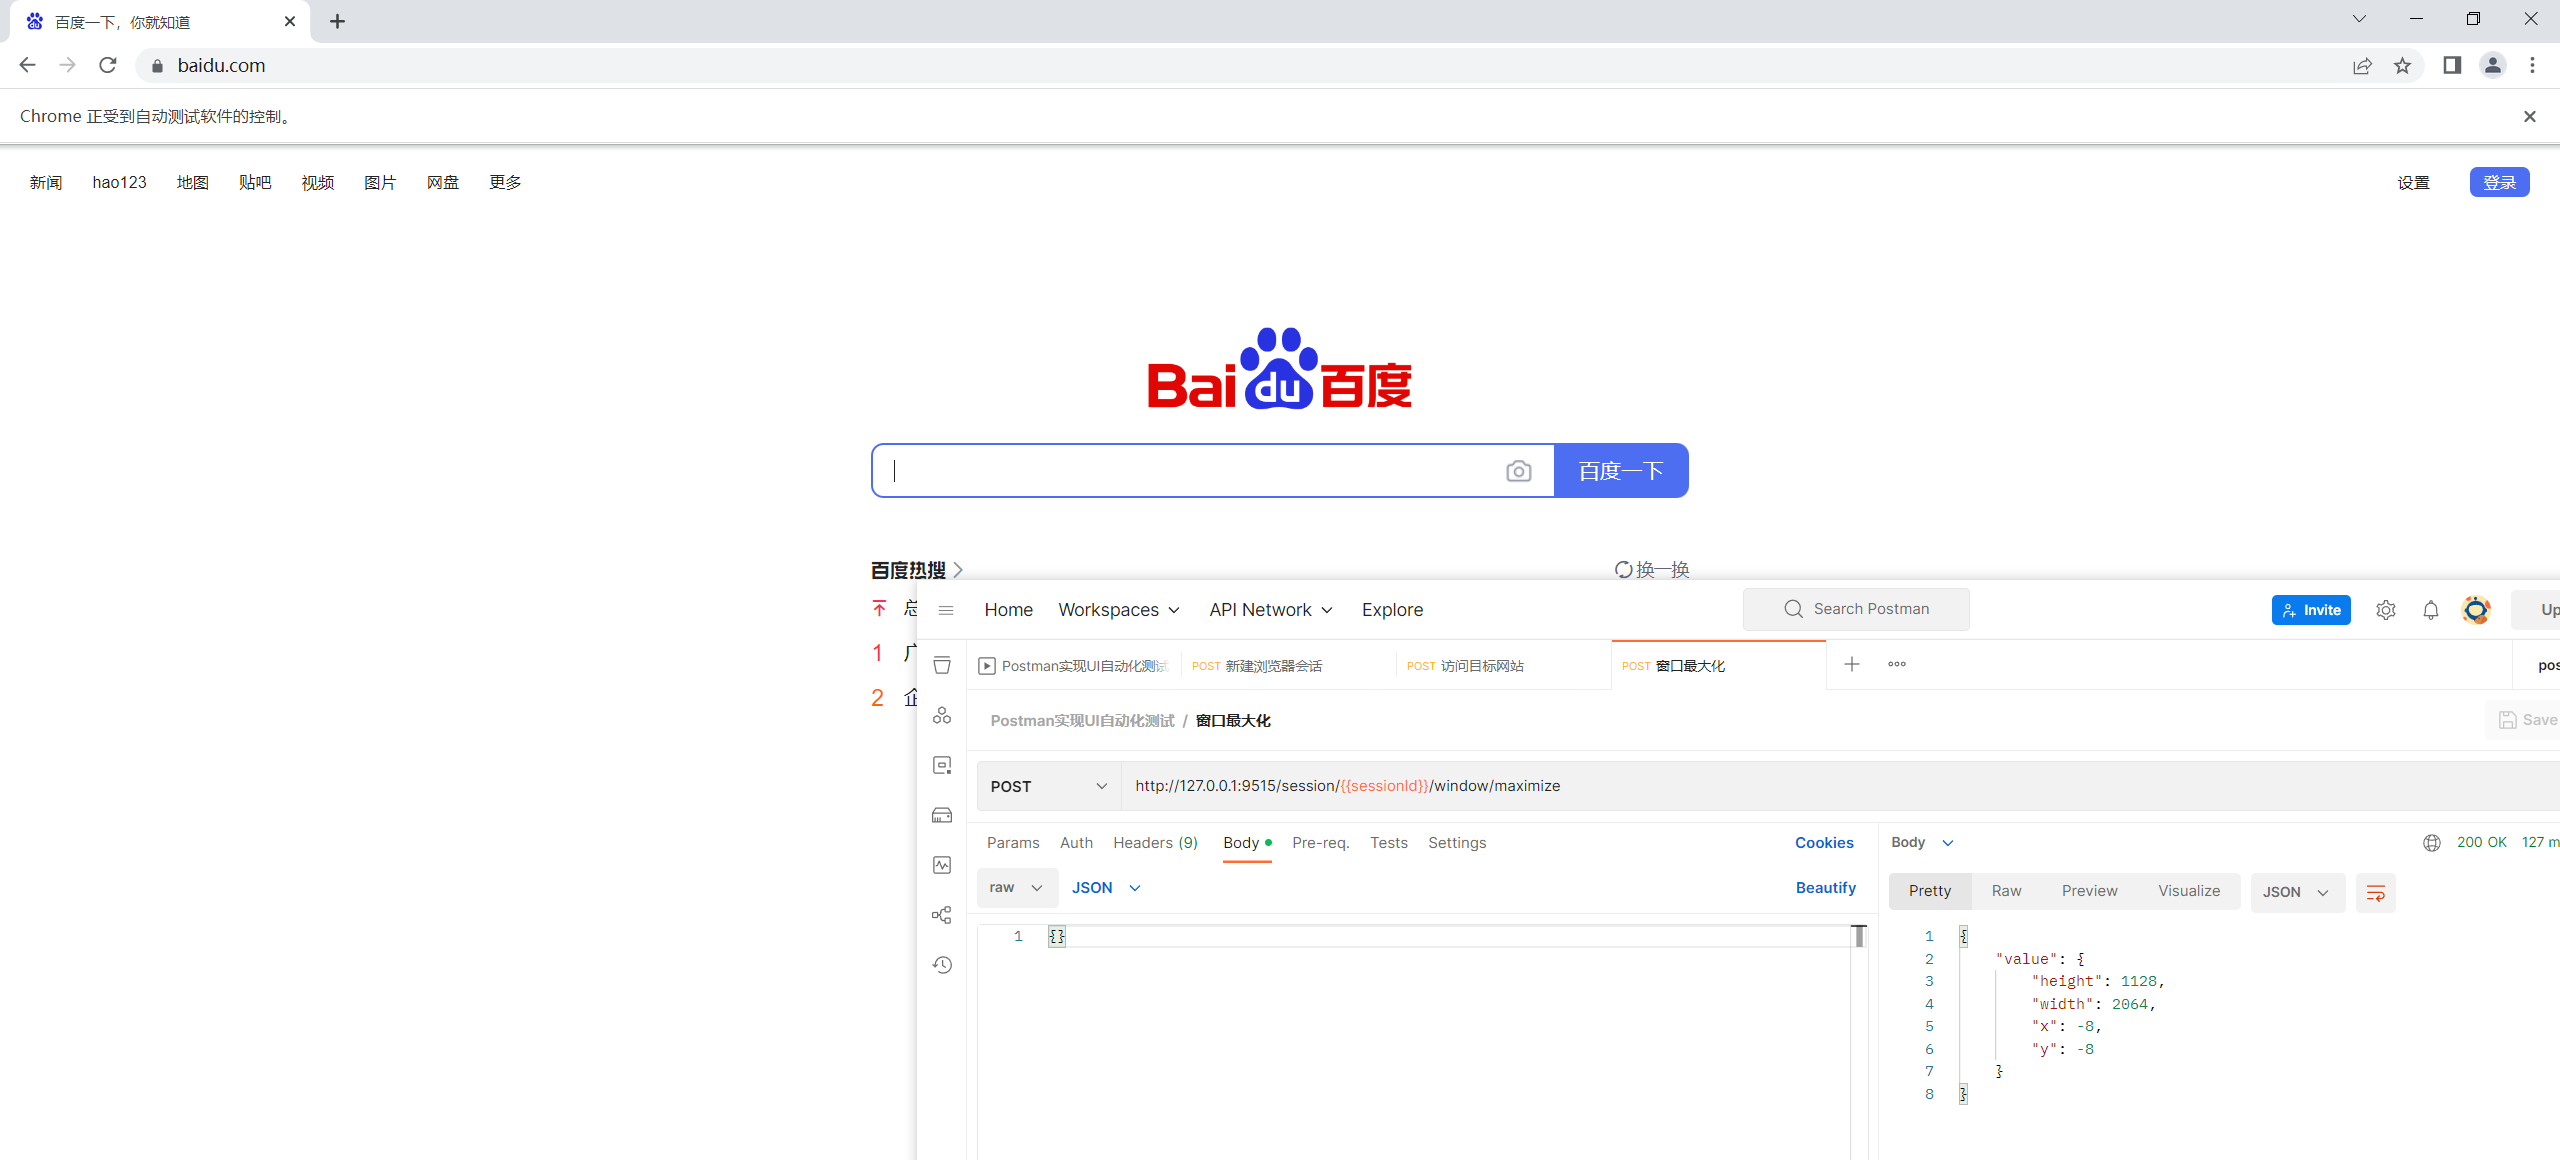Click Beautify link
The image size is (2560, 1160).
coord(1825,888)
